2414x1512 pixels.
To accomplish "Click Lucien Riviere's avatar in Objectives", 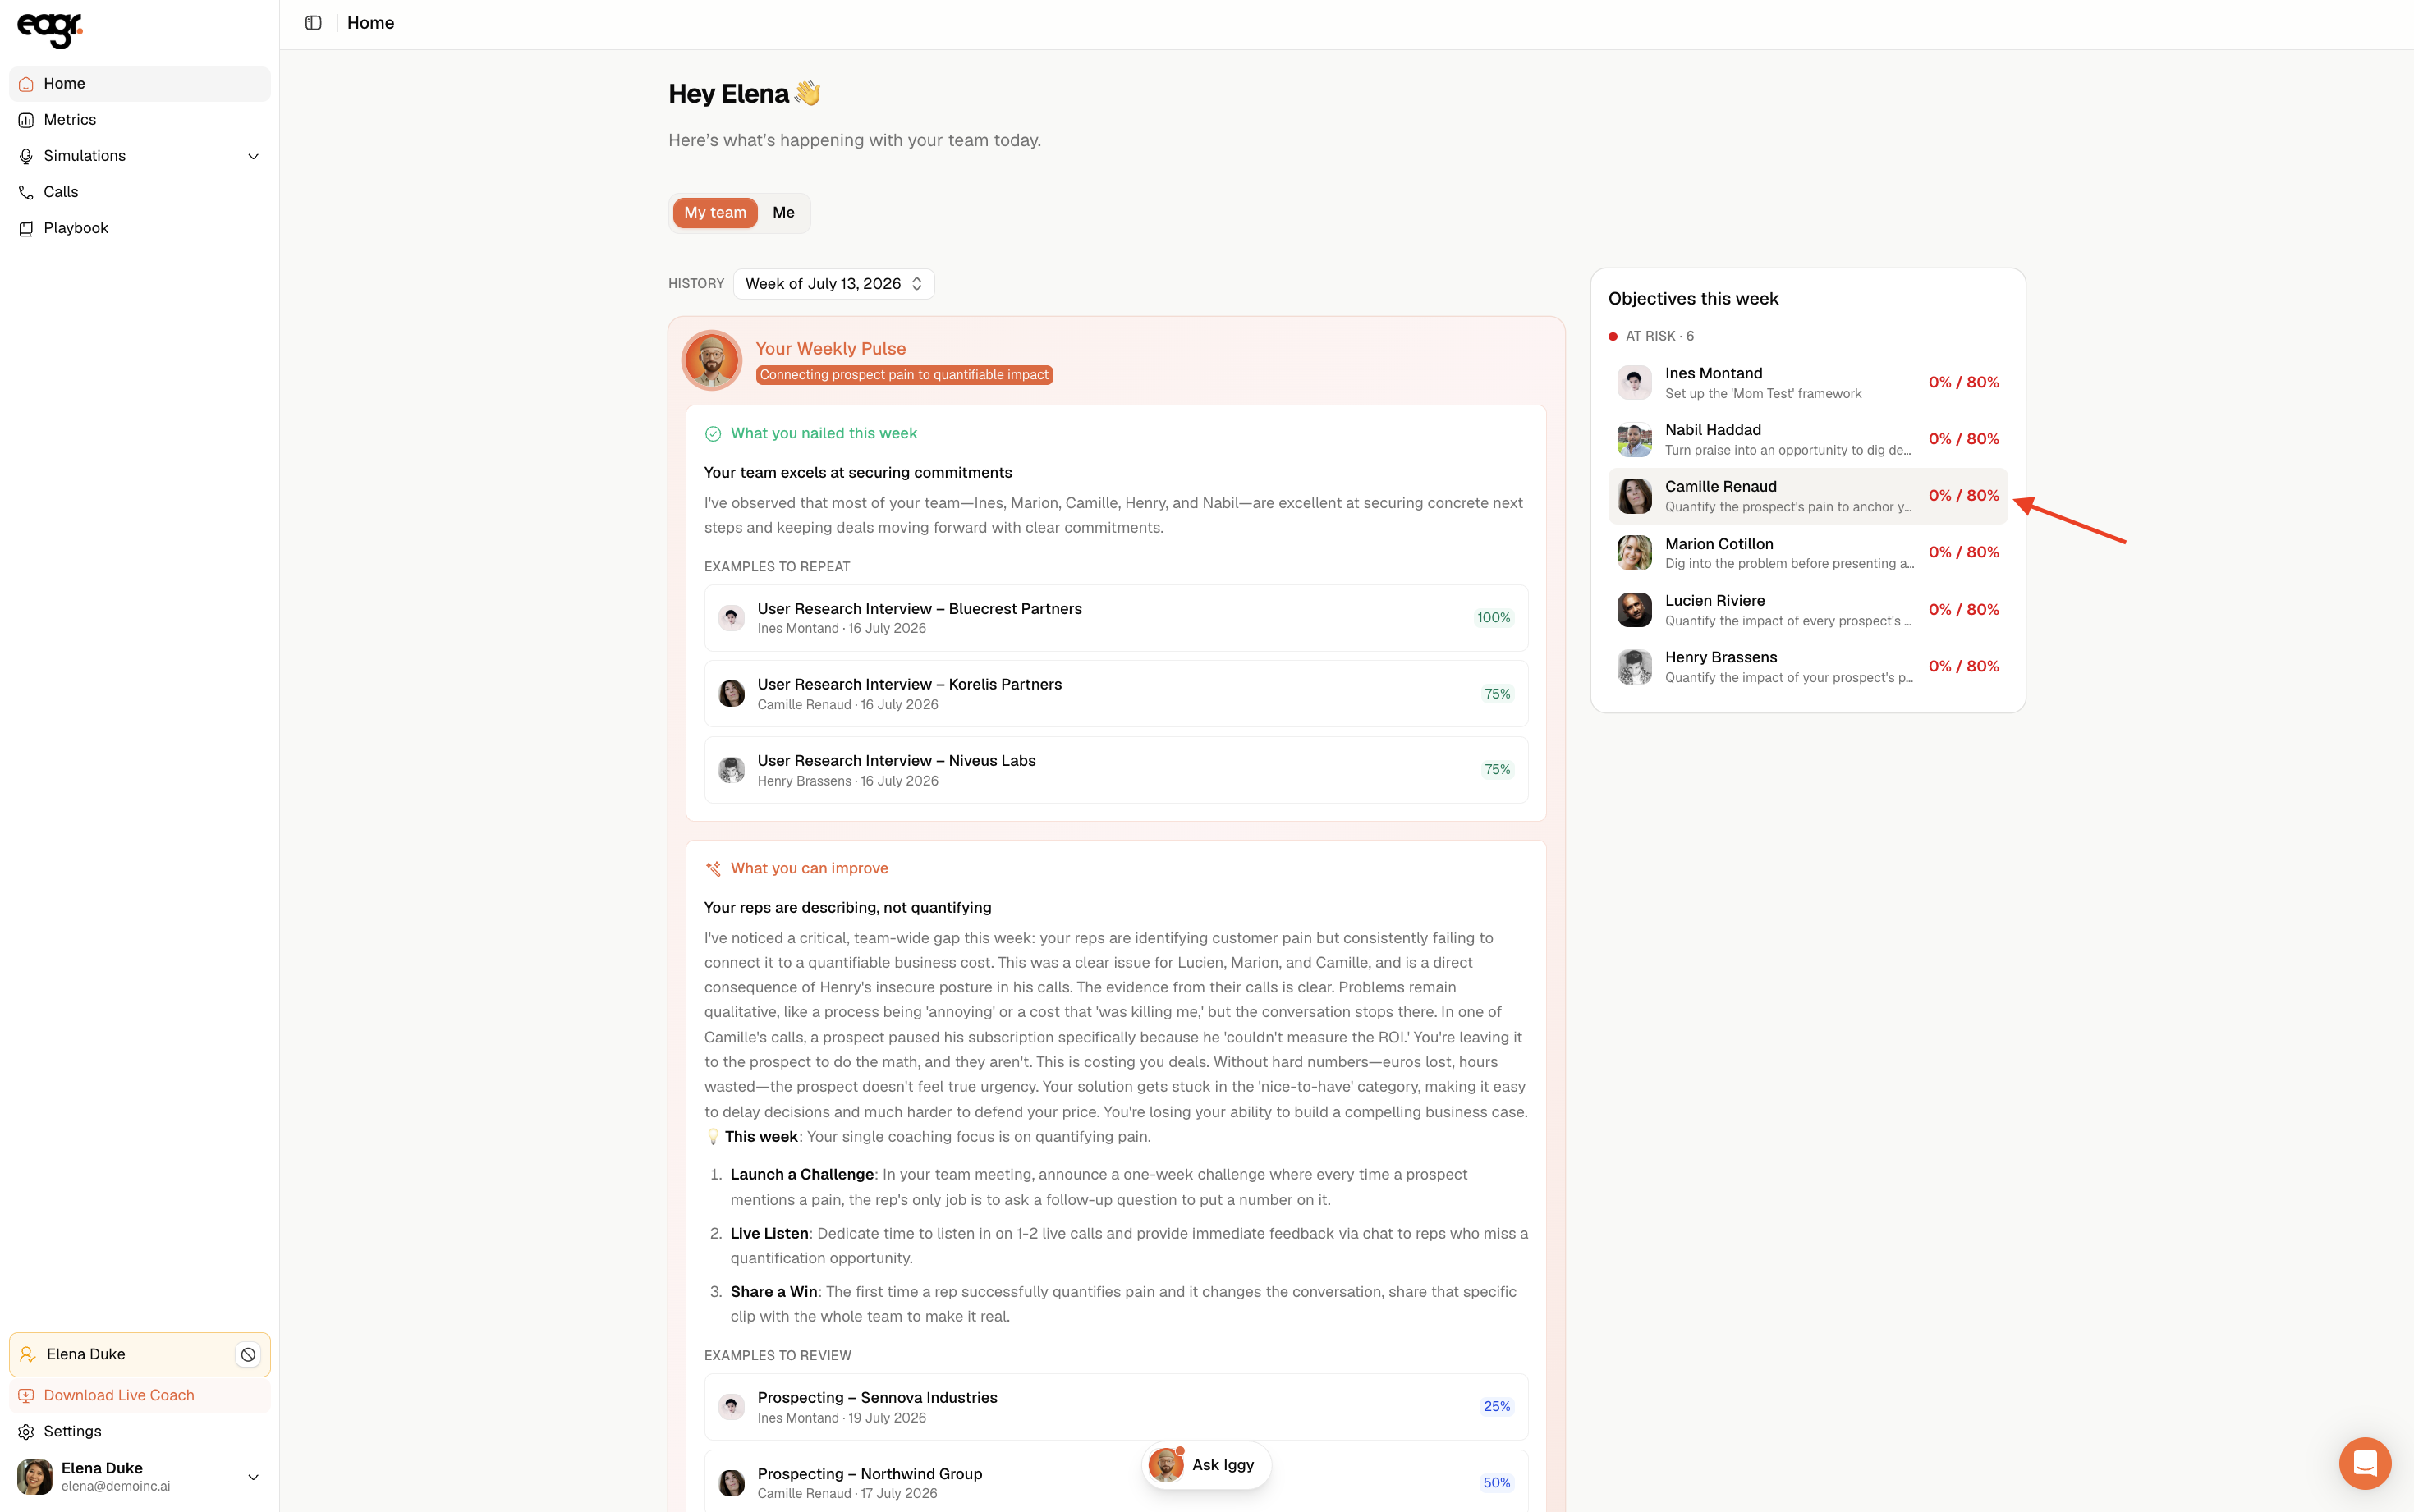I will [x=1634, y=610].
